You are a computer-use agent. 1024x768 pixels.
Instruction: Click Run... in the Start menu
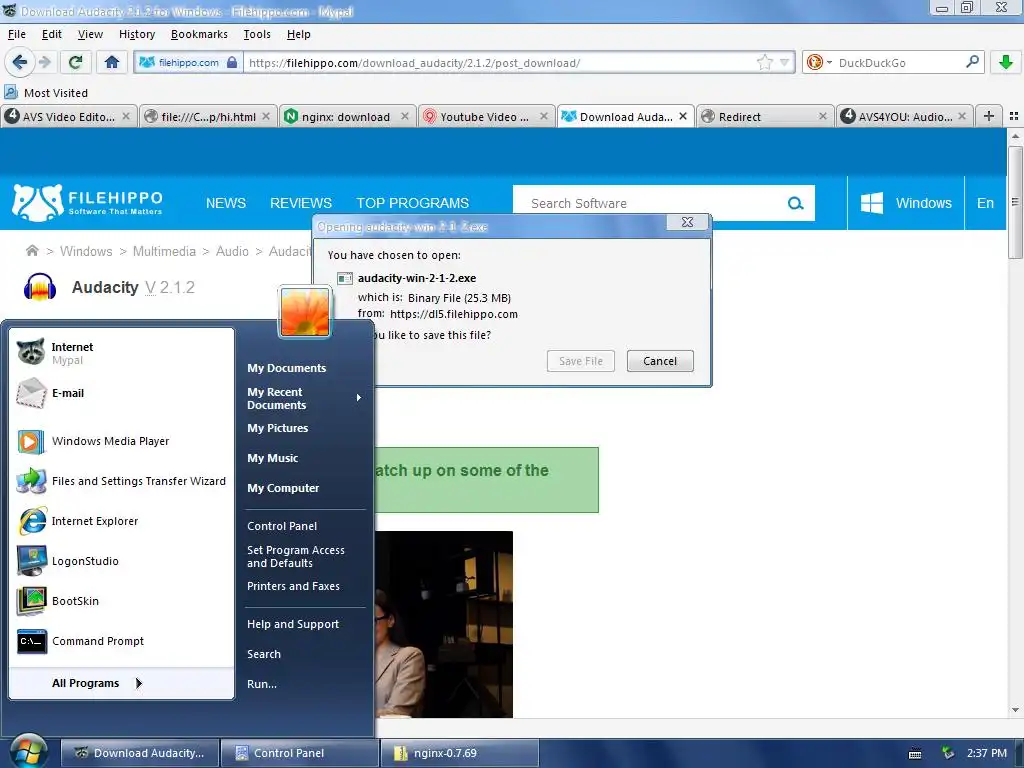click(x=262, y=684)
